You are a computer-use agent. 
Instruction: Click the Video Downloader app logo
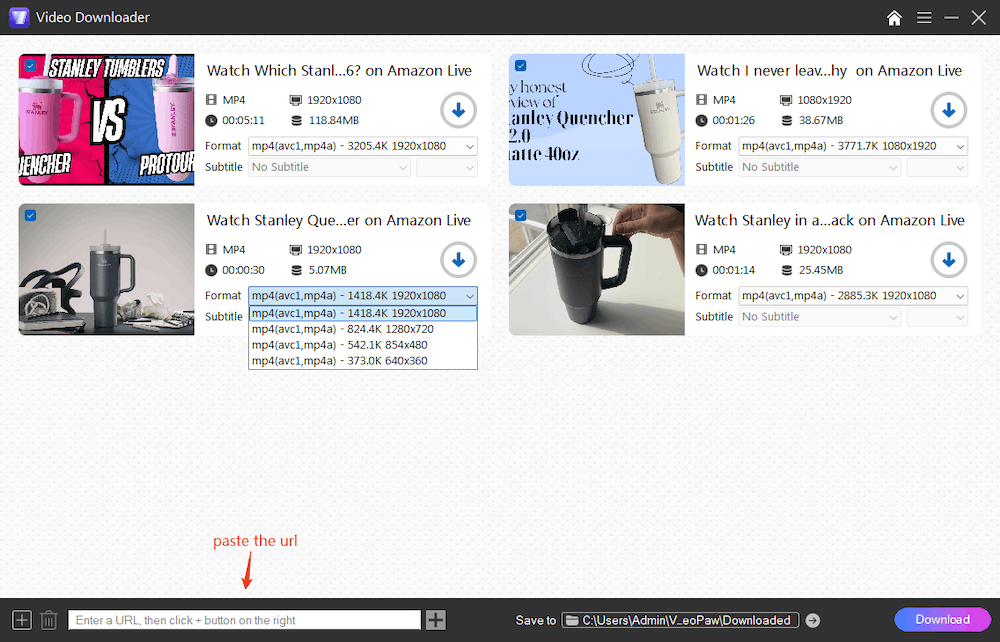click(18, 17)
